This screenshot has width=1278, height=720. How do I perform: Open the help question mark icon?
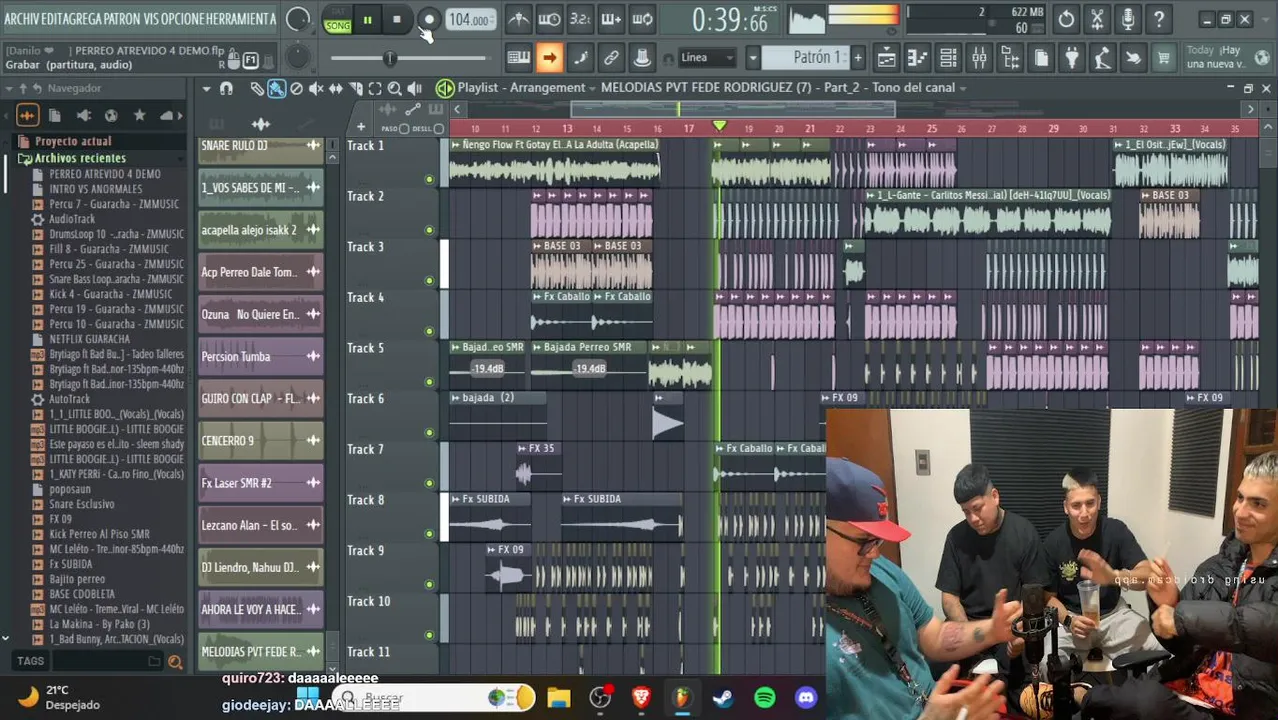[1159, 19]
